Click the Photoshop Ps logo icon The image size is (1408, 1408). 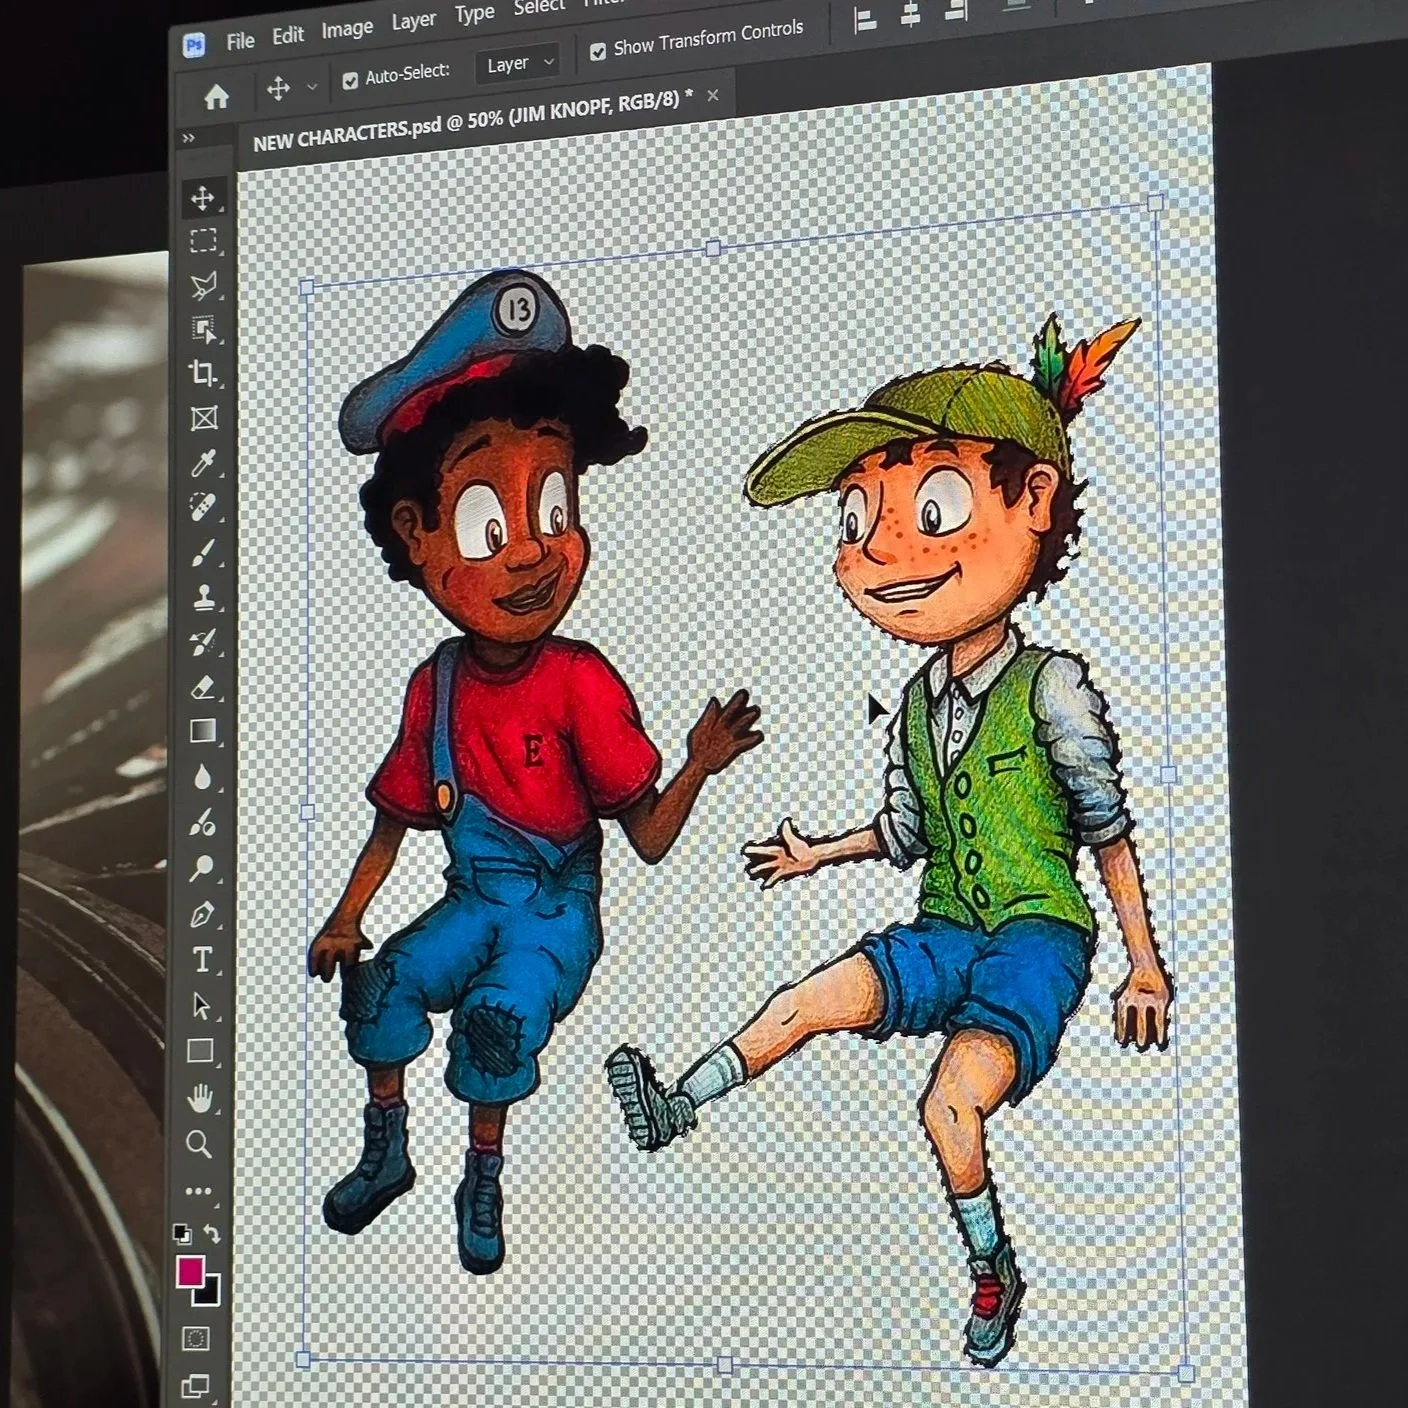pyautogui.click(x=194, y=45)
